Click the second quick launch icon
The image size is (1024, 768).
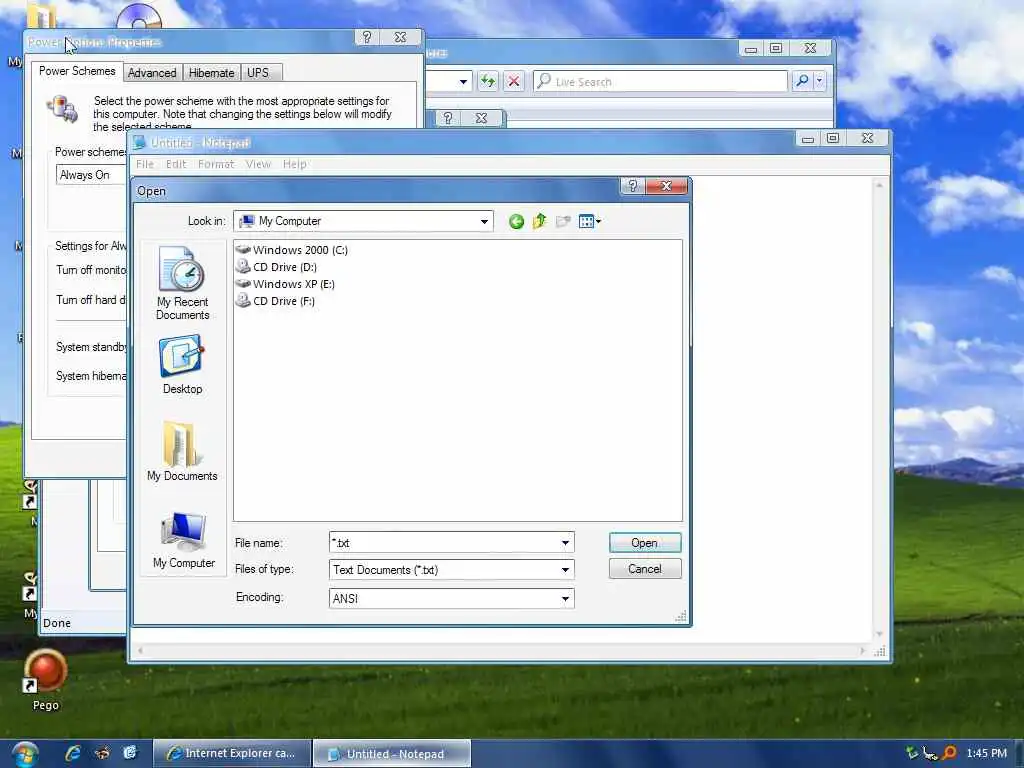[102, 753]
